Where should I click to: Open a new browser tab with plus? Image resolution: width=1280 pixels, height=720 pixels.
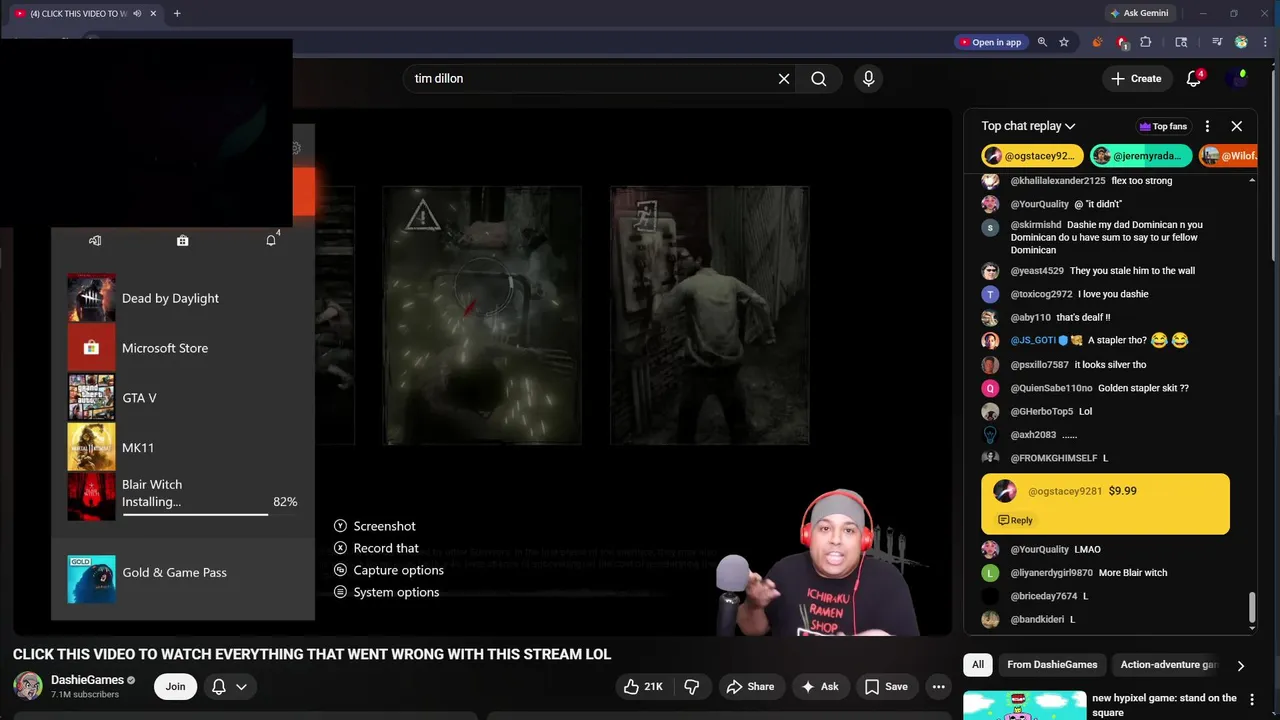pyautogui.click(x=177, y=13)
